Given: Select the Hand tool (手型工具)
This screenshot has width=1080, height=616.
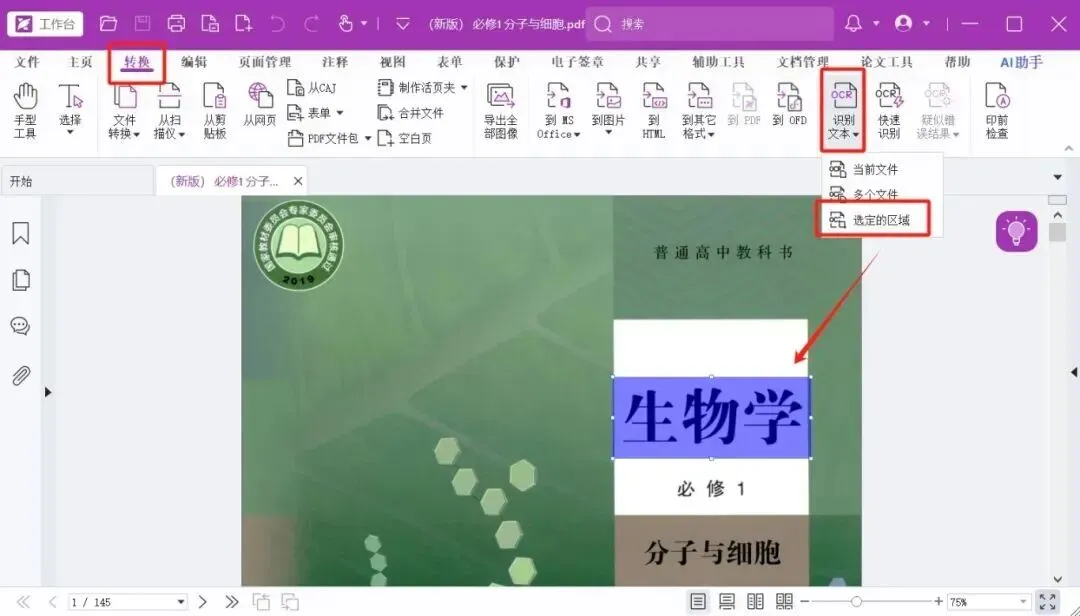Looking at the screenshot, I should (25, 111).
